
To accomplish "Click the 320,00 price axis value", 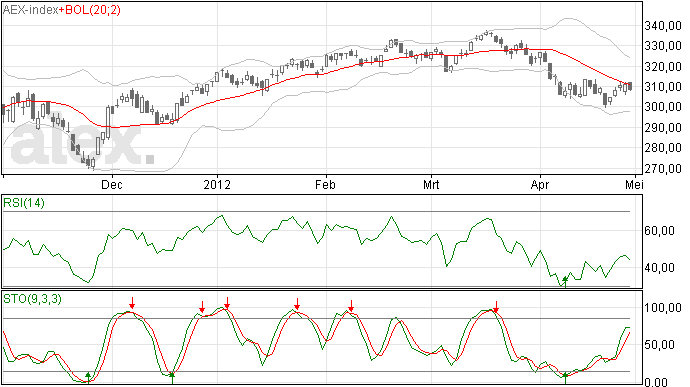I will pos(663,67).
